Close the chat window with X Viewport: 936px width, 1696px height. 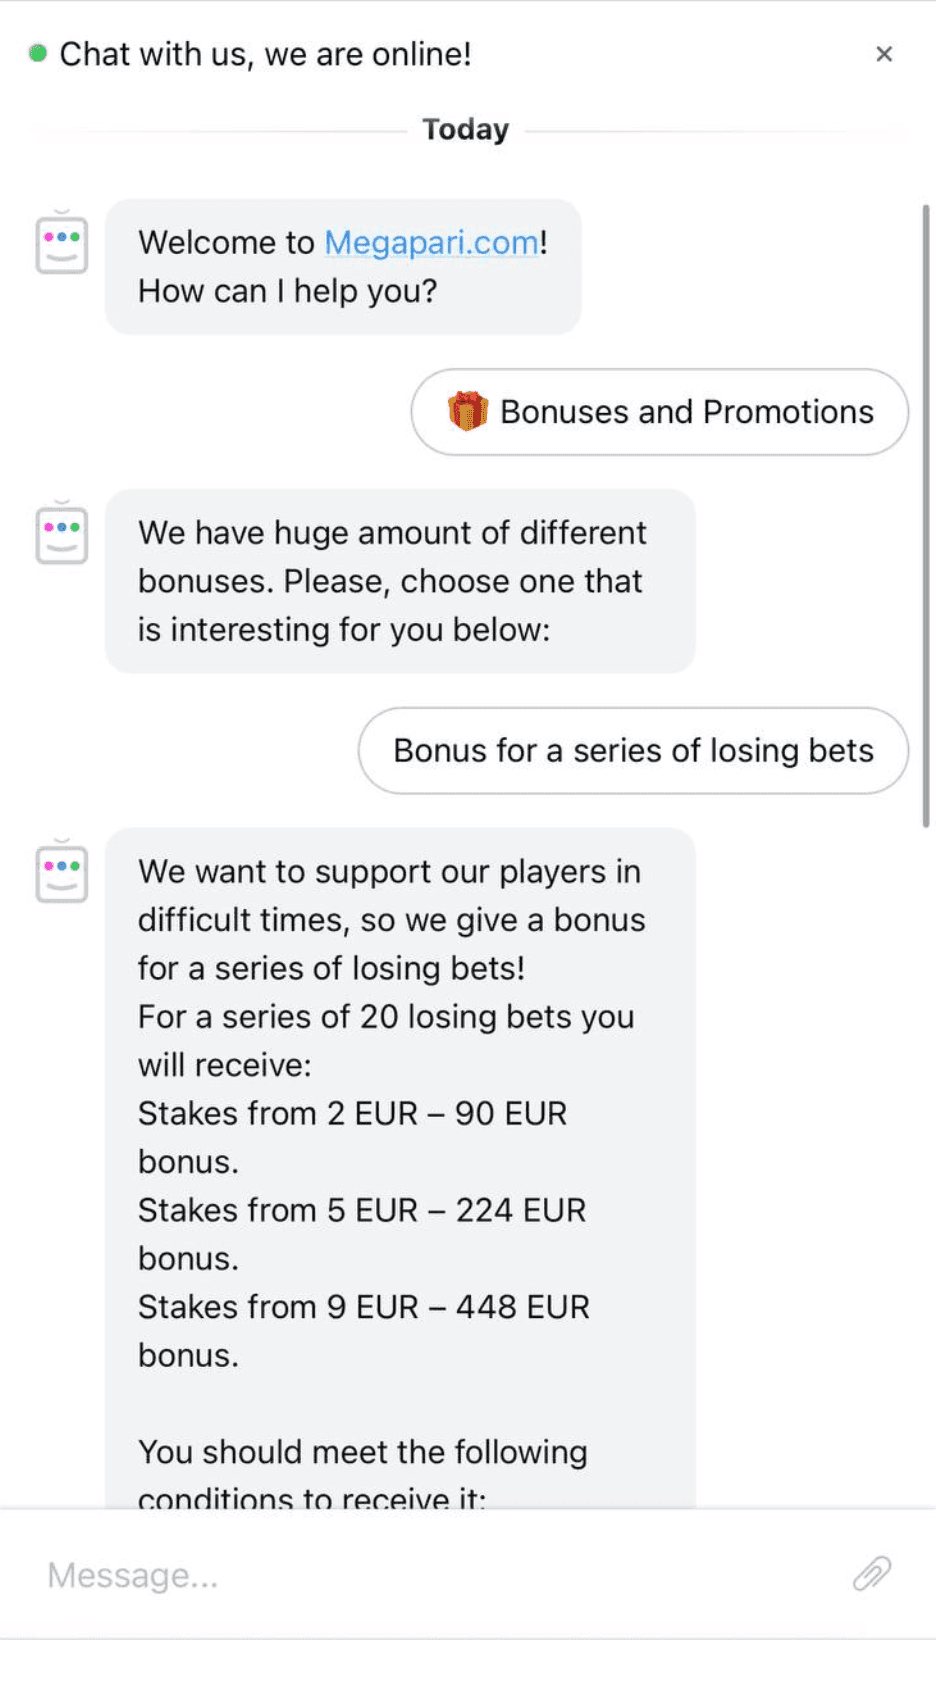pos(884,54)
